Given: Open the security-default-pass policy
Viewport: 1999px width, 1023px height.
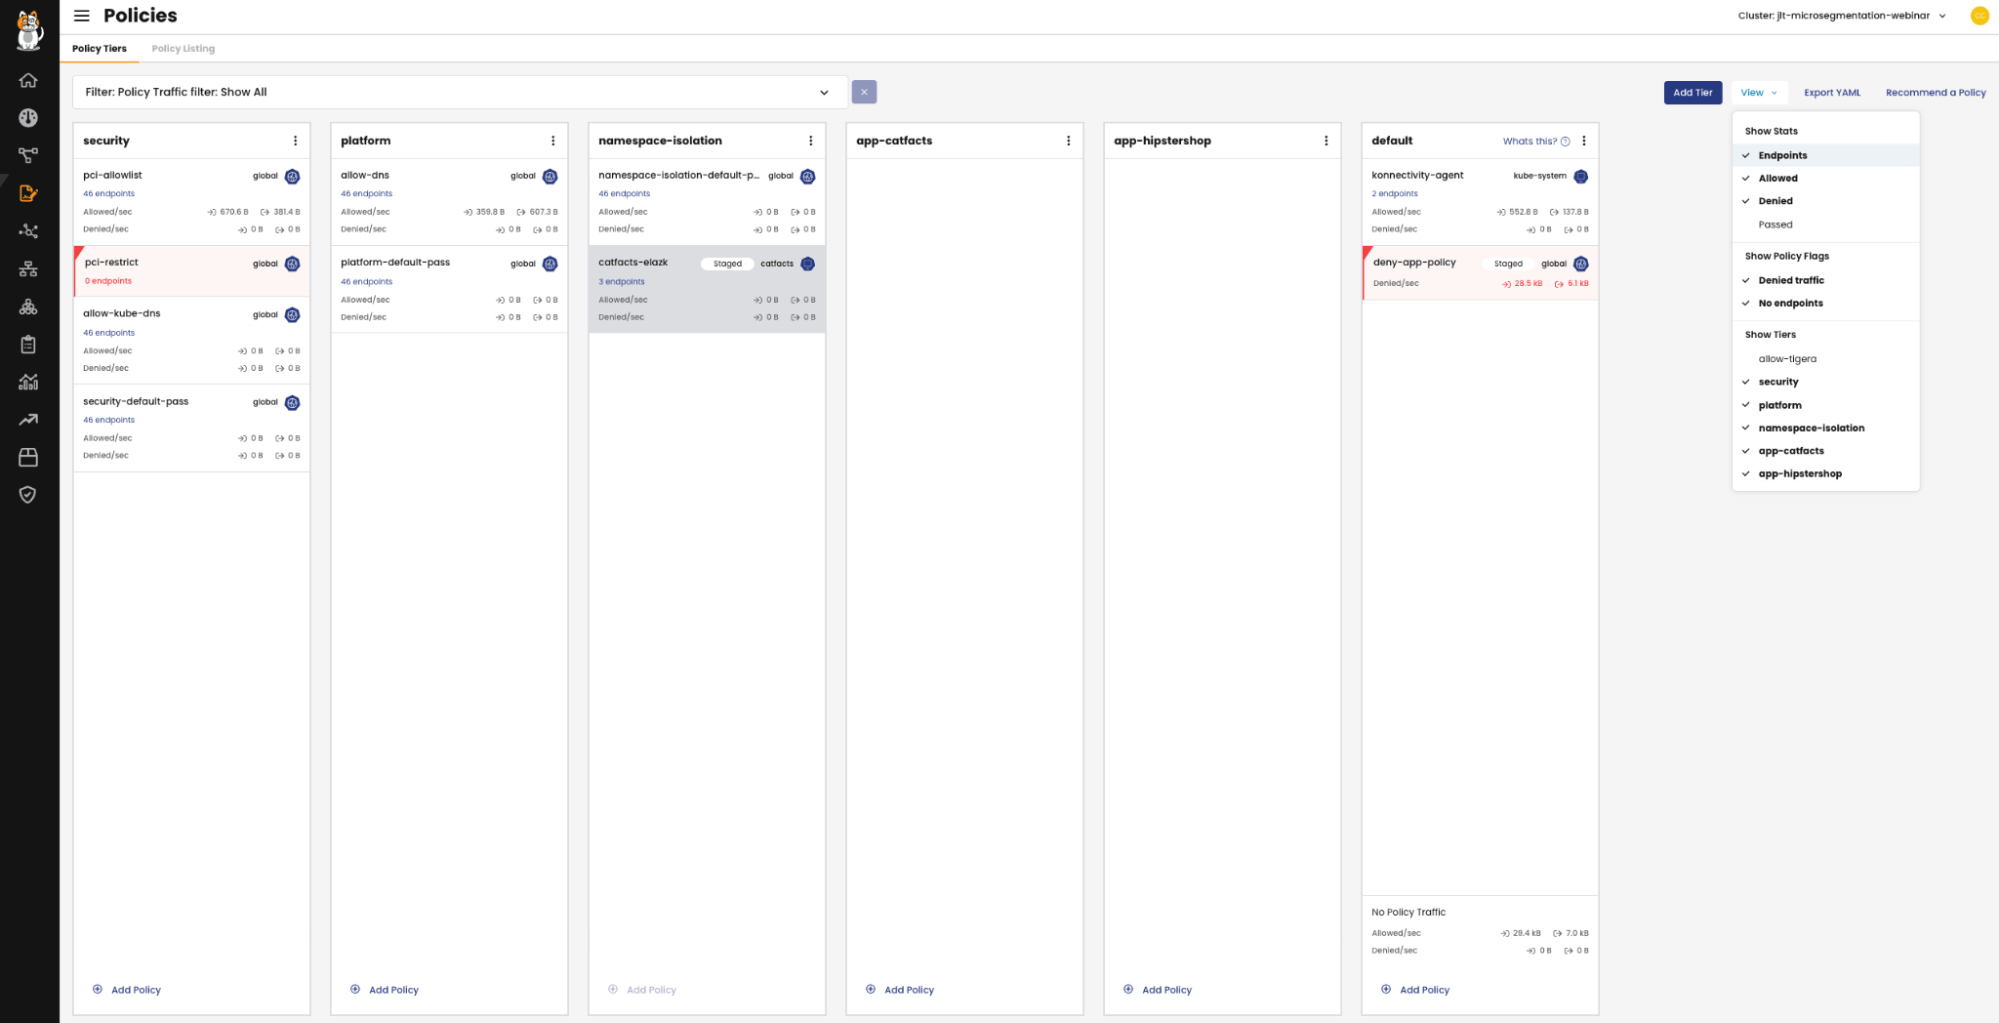Looking at the screenshot, I should point(136,402).
